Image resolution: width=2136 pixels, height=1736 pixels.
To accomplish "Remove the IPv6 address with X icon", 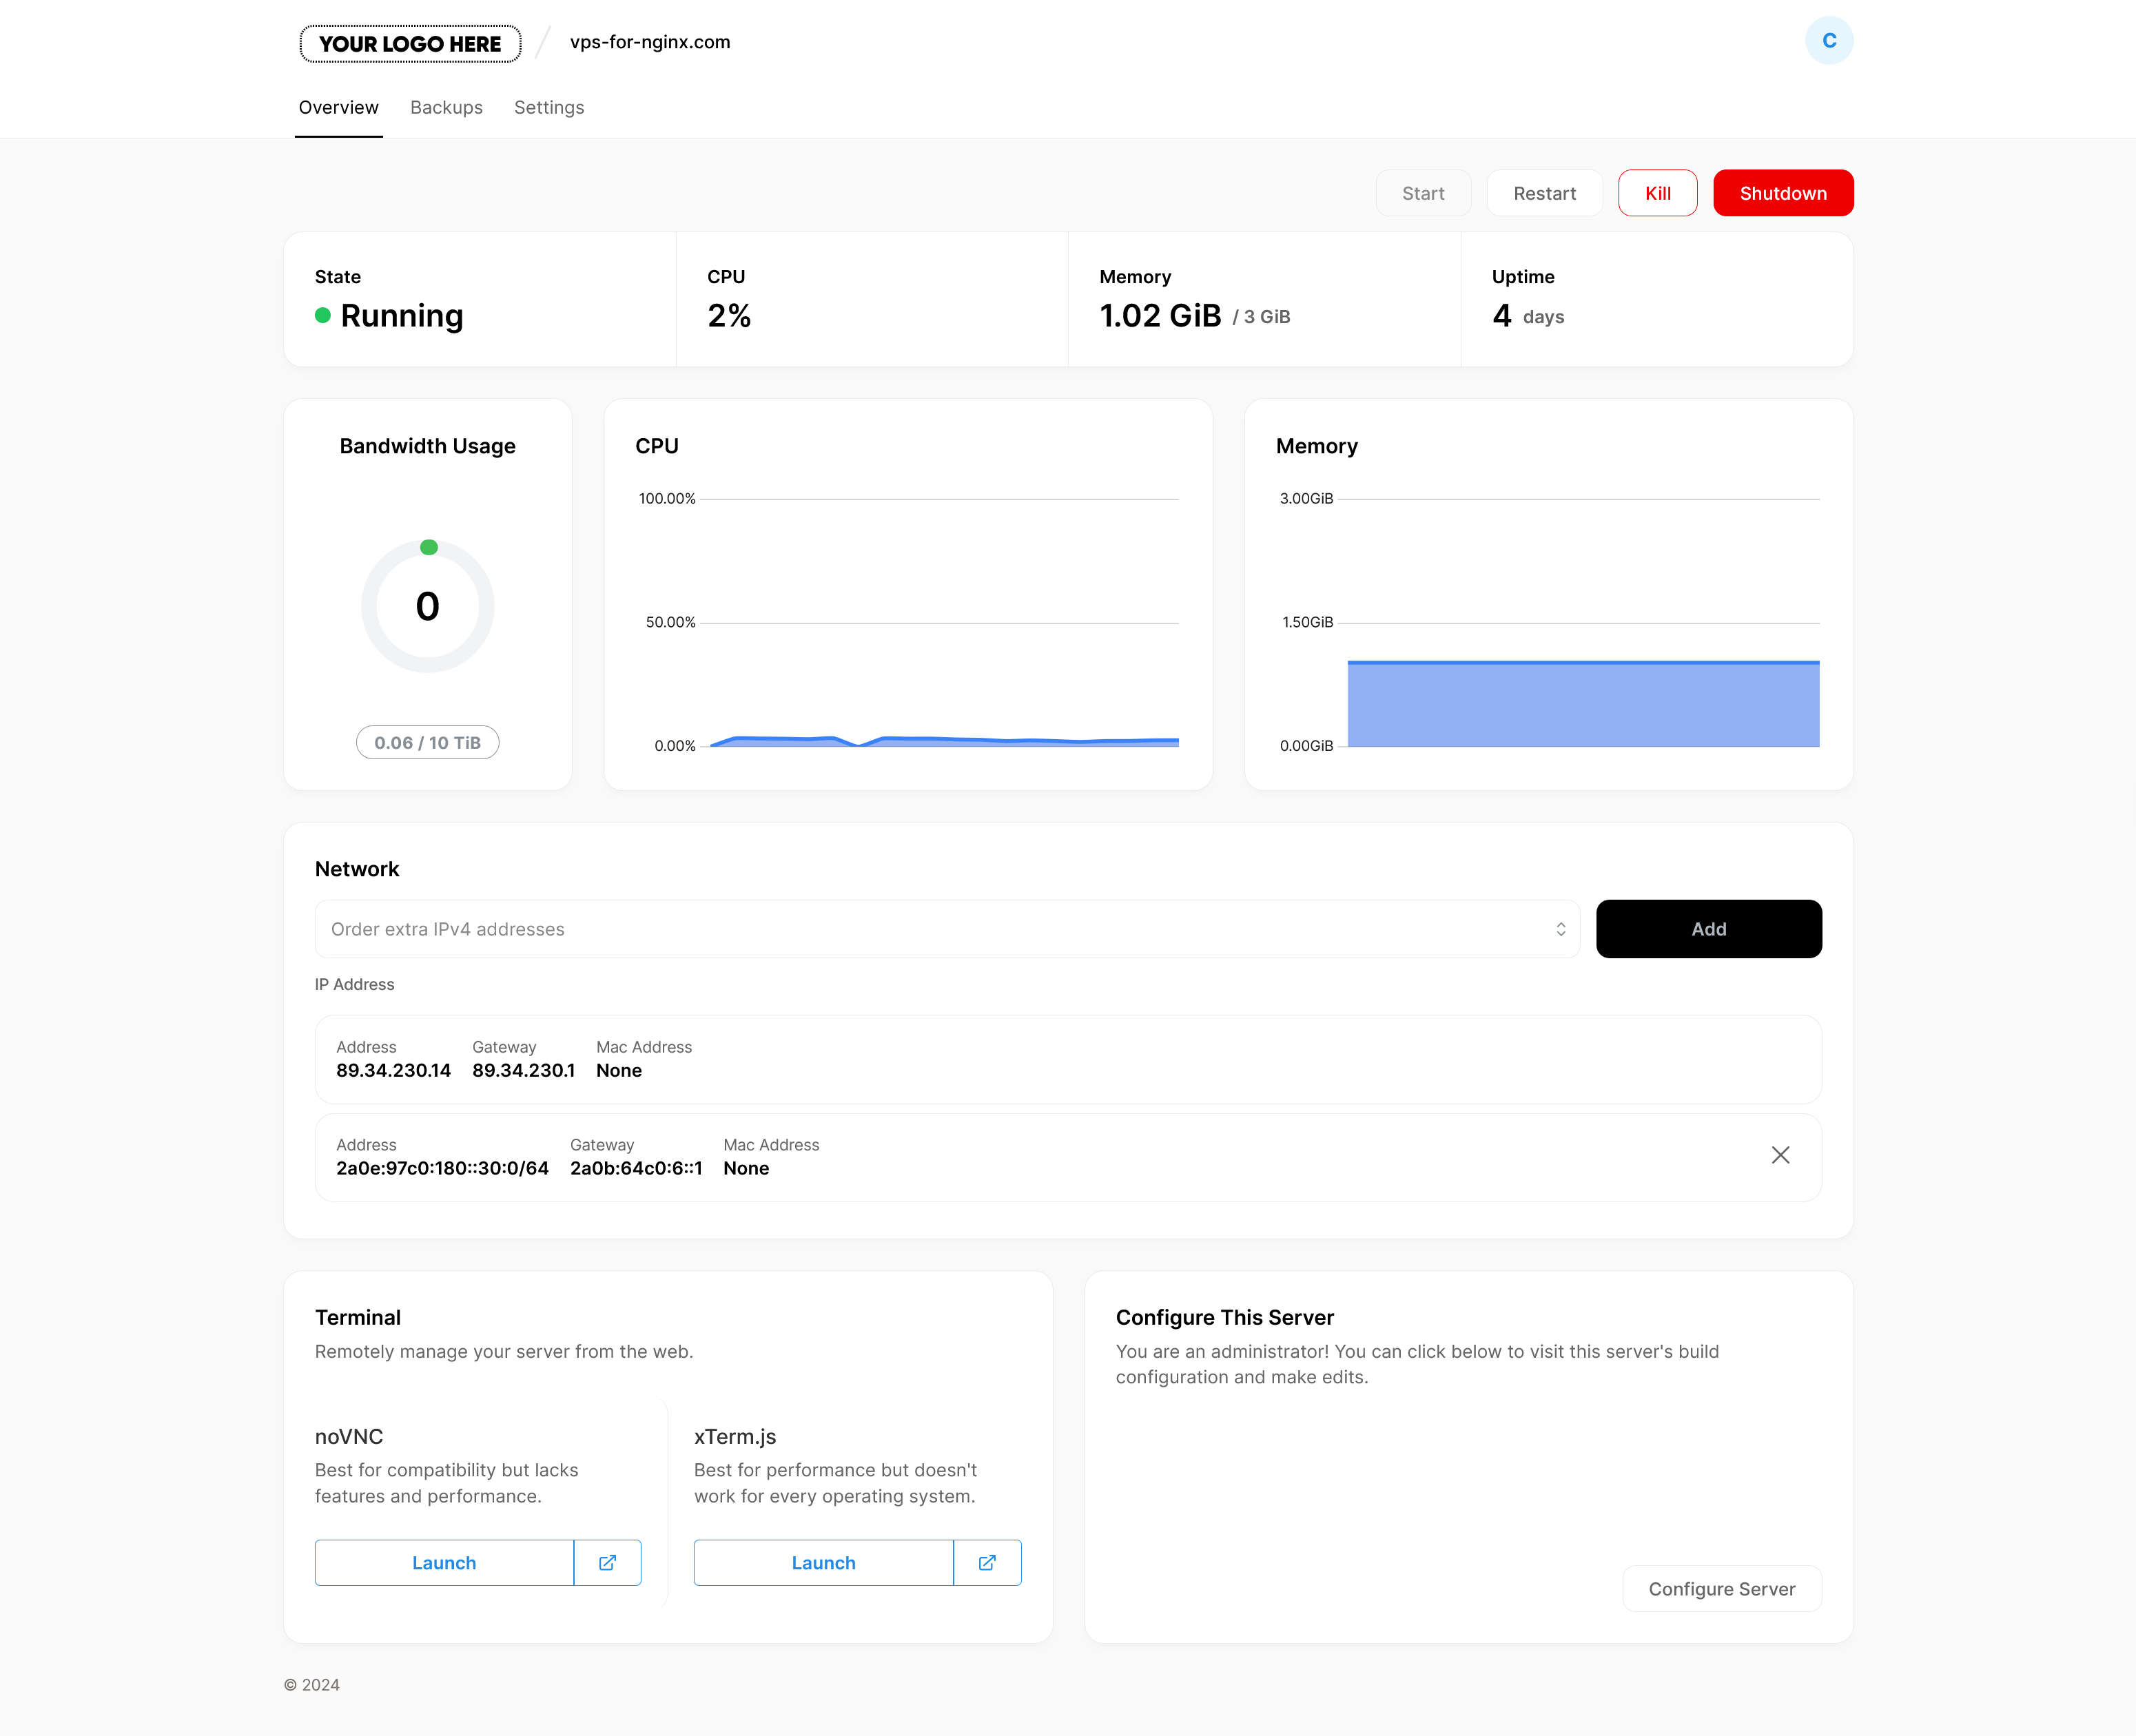I will tap(1780, 1155).
